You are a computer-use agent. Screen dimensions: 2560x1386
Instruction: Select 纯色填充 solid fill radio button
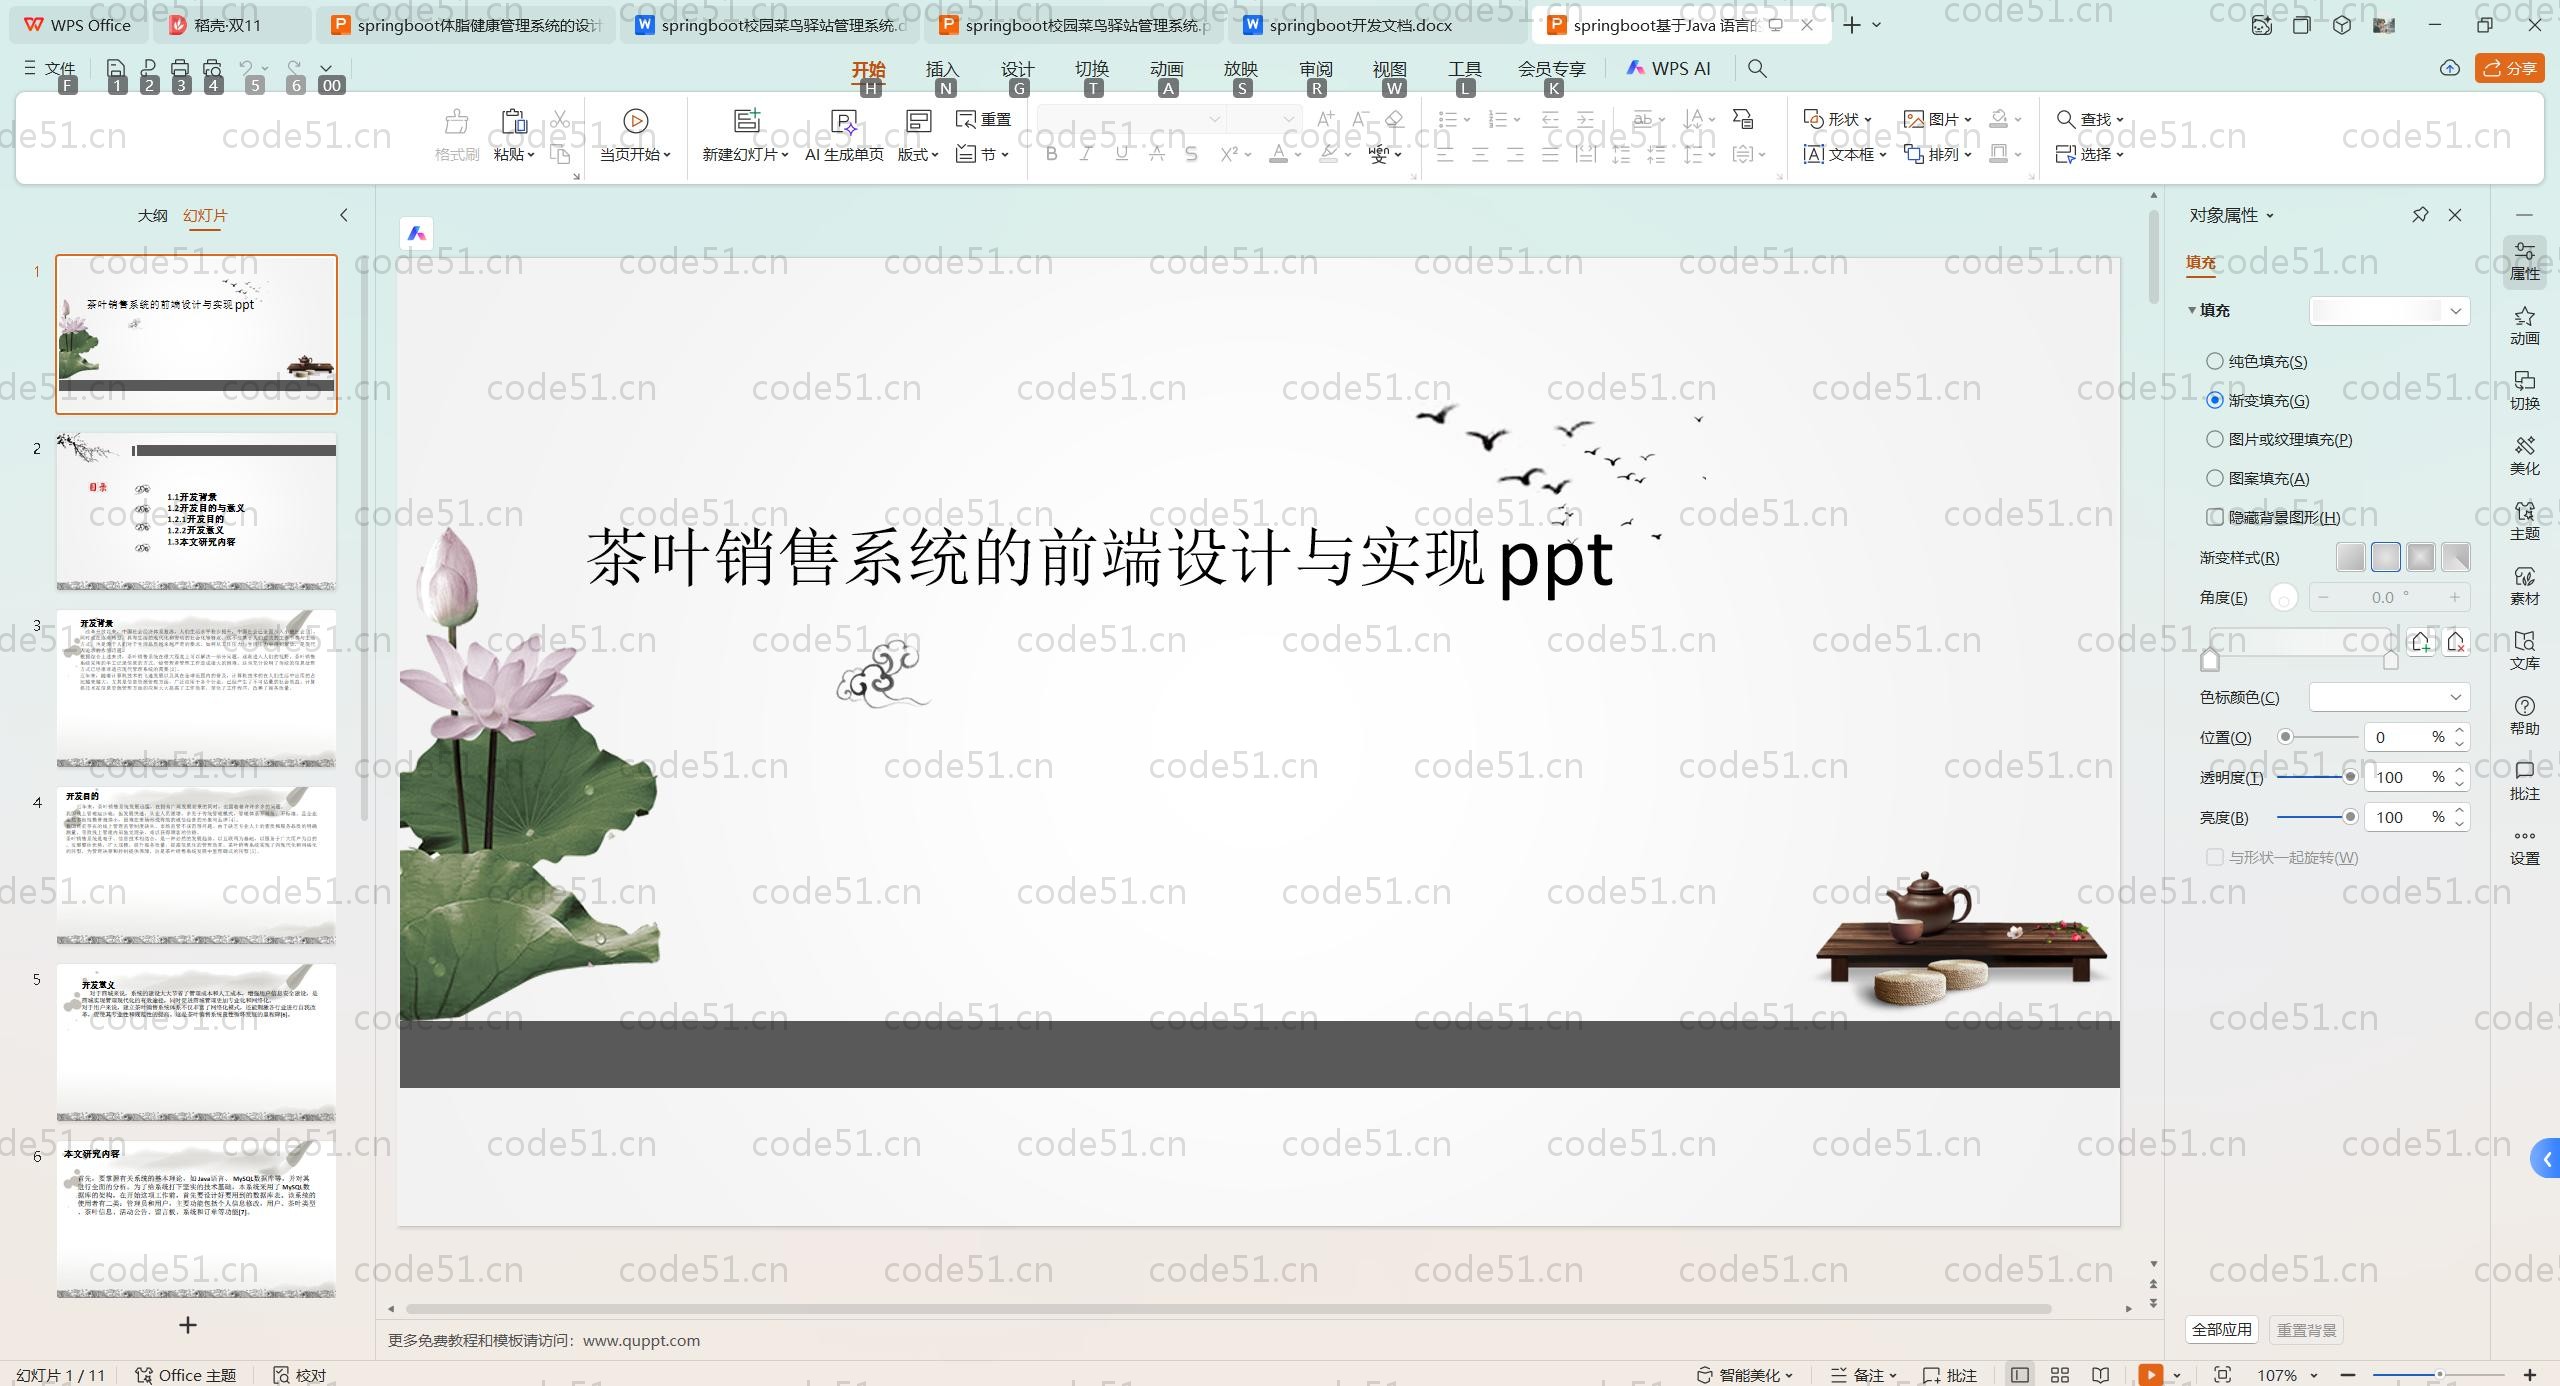click(2215, 361)
